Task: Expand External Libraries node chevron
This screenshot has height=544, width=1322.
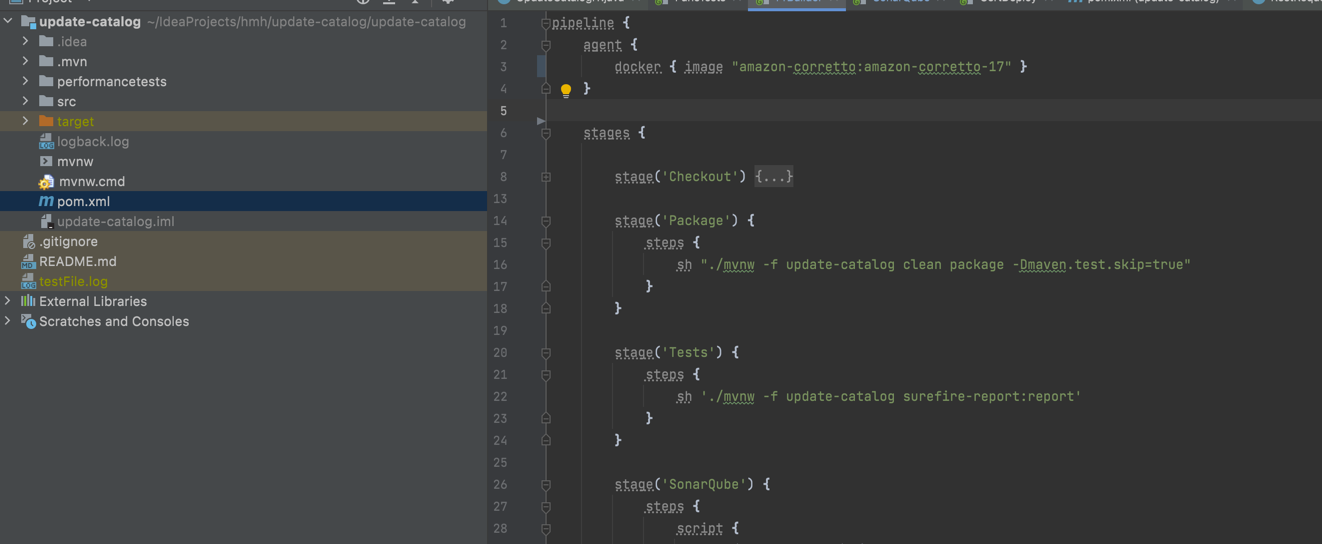Action: coord(9,301)
